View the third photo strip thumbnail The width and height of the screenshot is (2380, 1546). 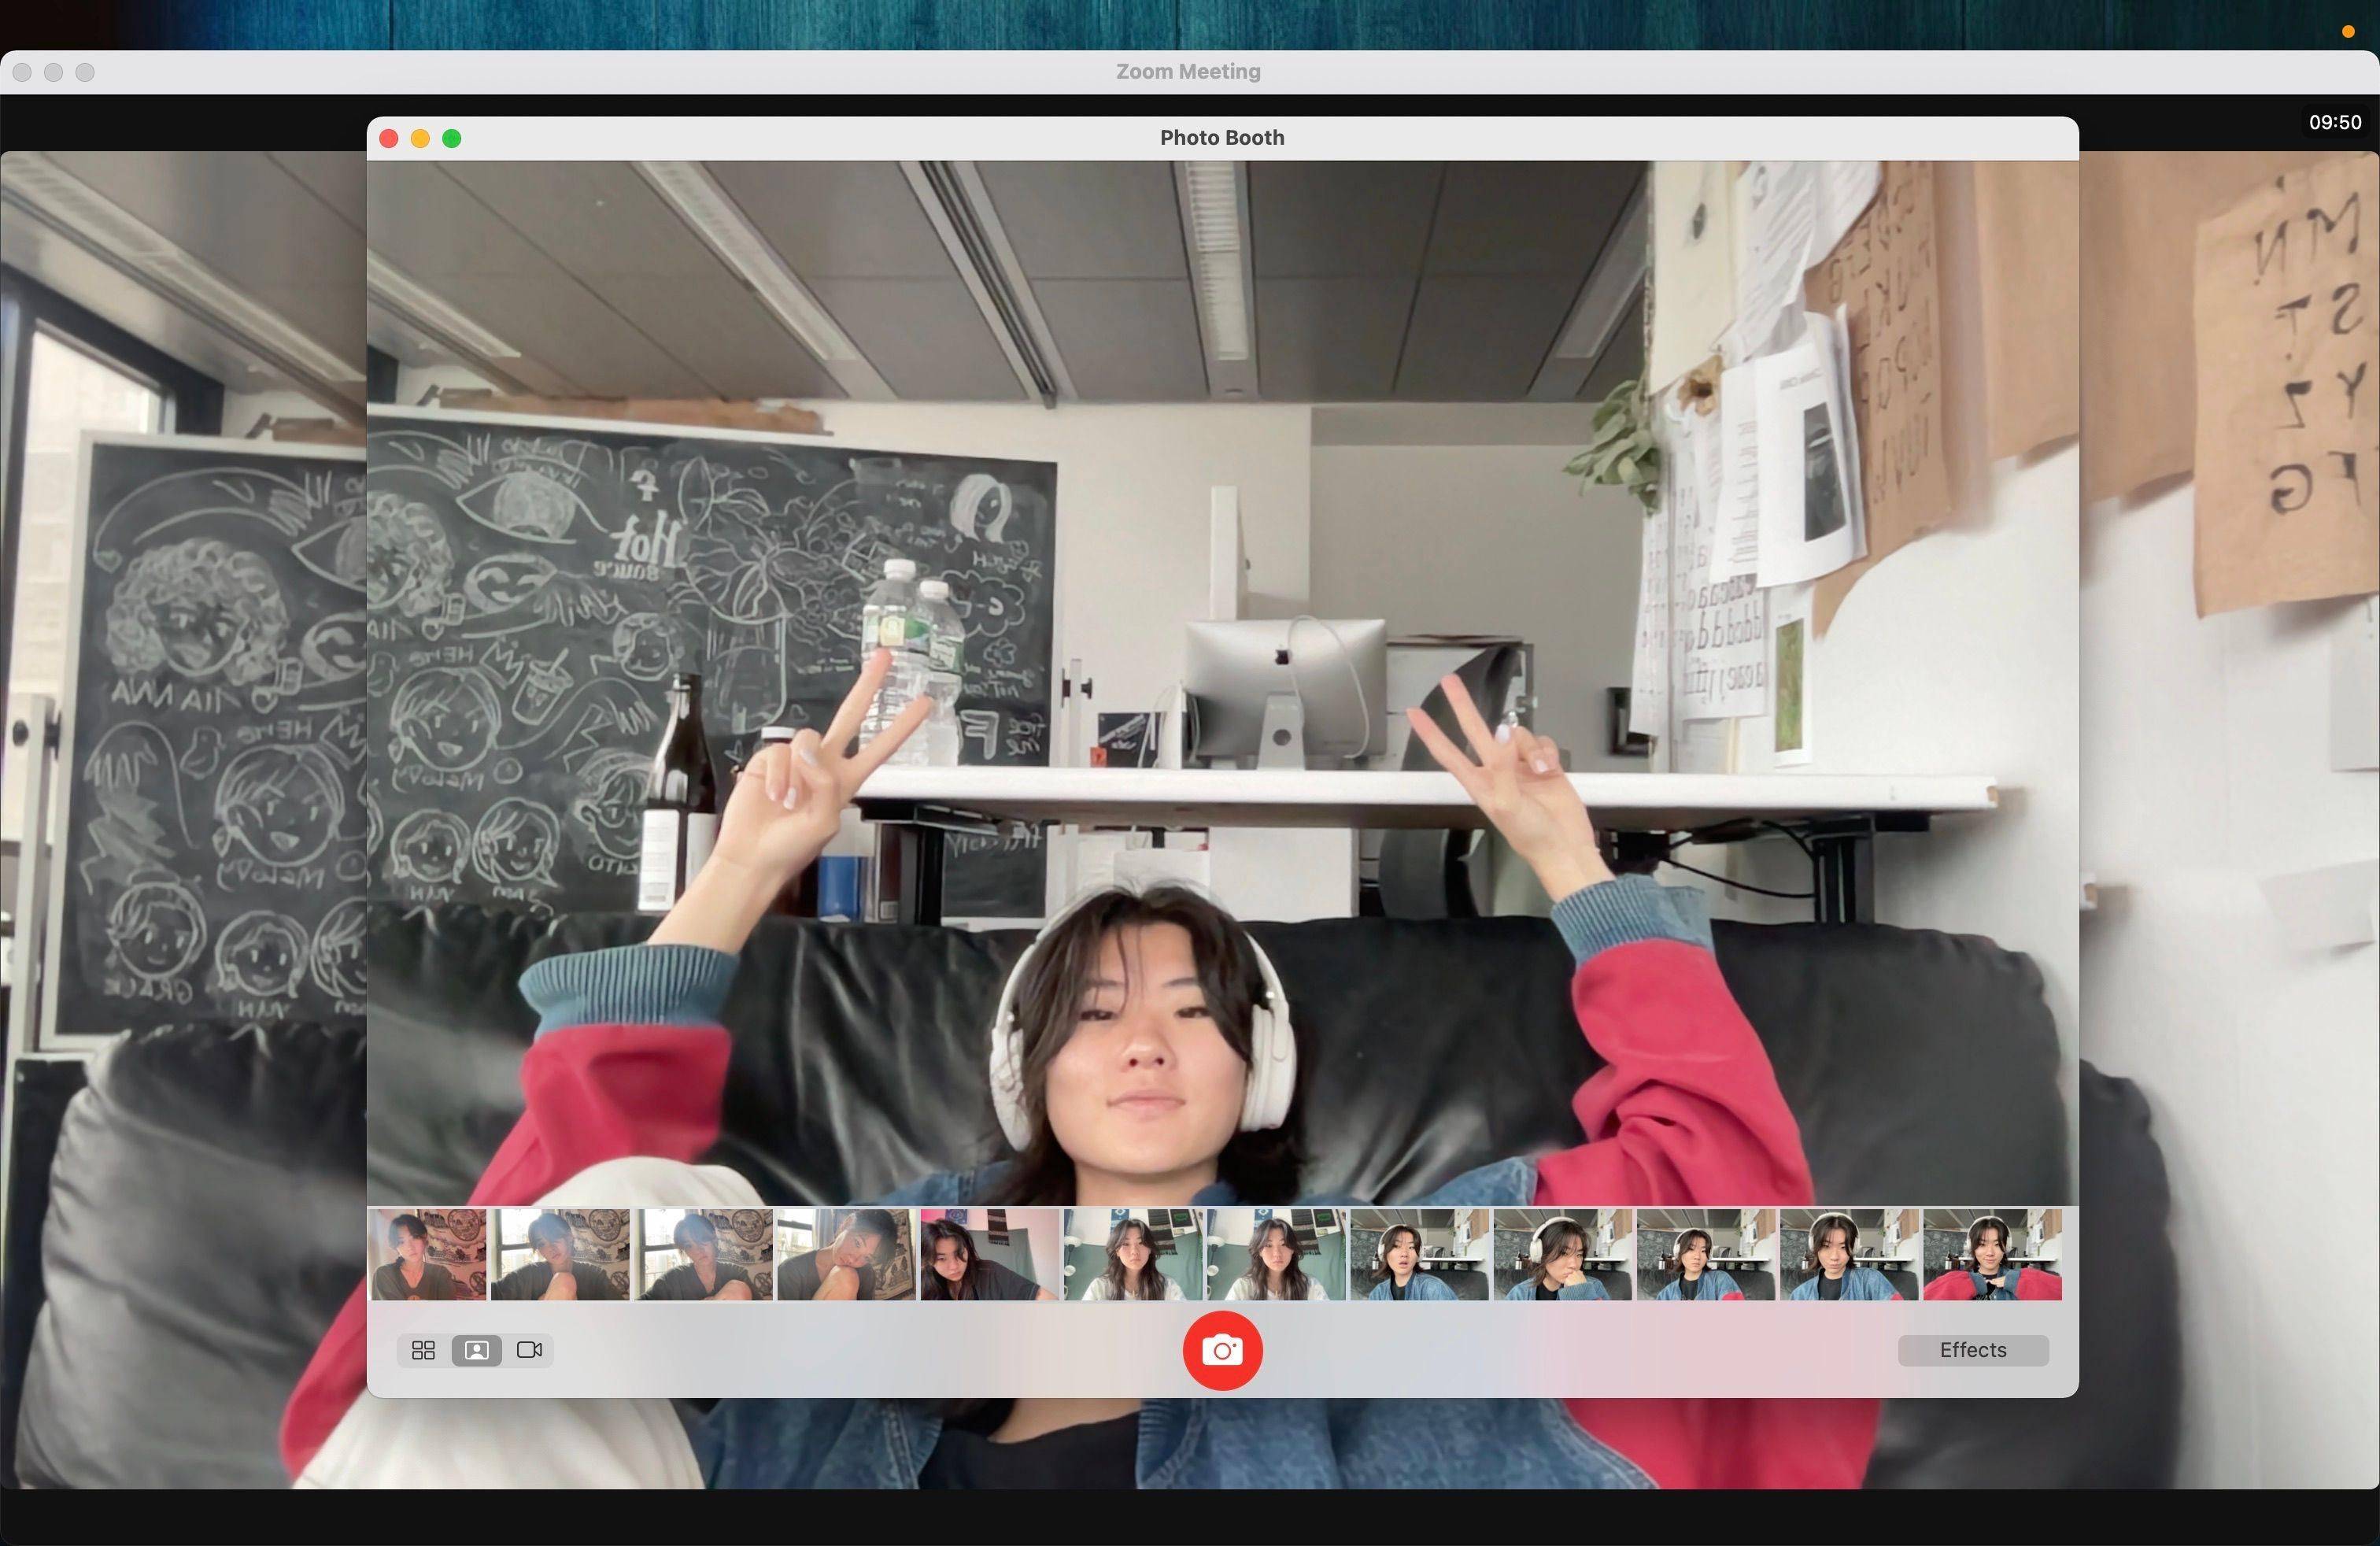704,1254
